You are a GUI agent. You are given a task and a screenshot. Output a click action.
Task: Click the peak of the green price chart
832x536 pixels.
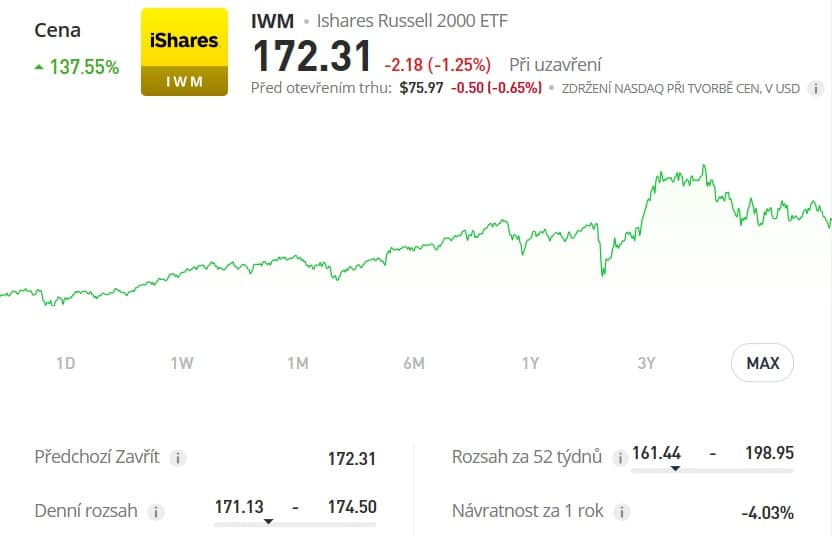point(704,167)
